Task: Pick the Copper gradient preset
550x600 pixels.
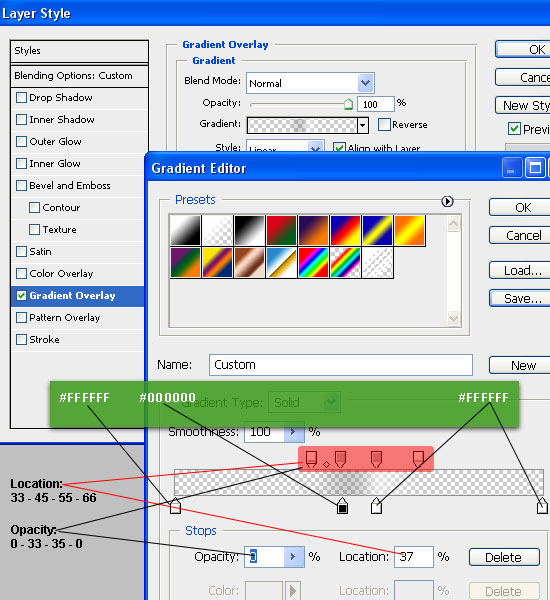Action: (249, 262)
